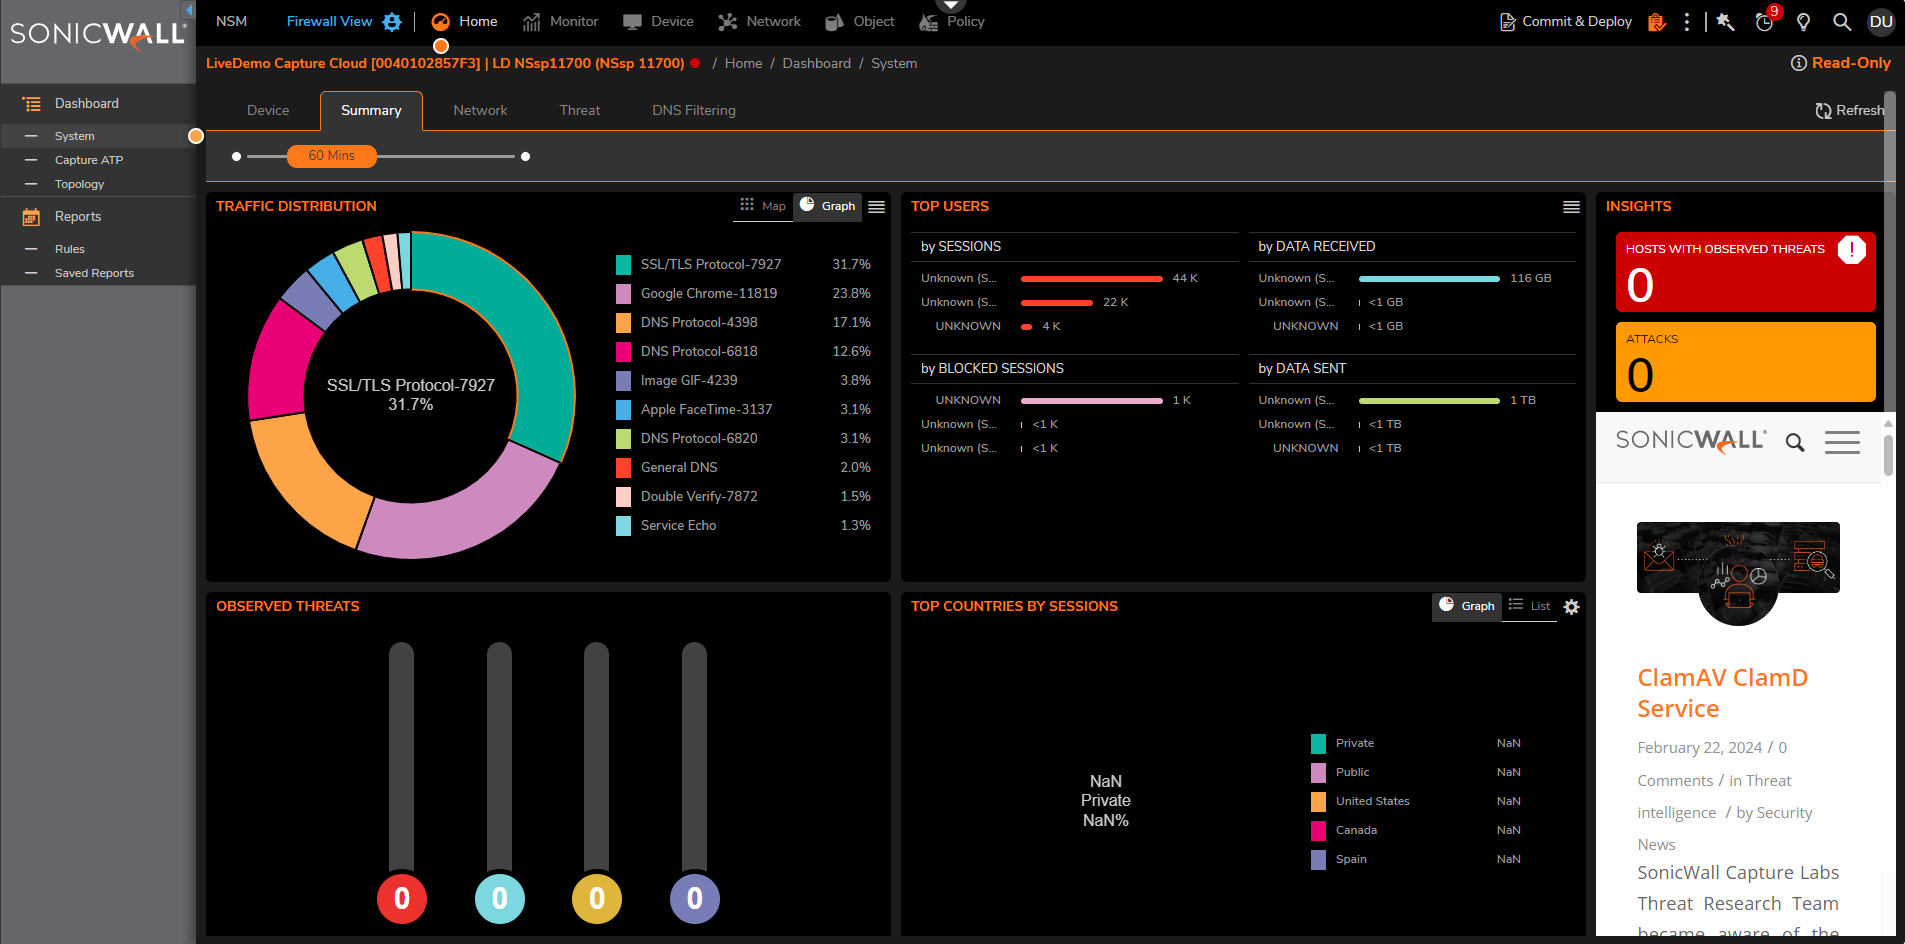This screenshot has height=944, width=1905.
Task: Click the 60 Mins time range slider handle
Action: coord(332,156)
